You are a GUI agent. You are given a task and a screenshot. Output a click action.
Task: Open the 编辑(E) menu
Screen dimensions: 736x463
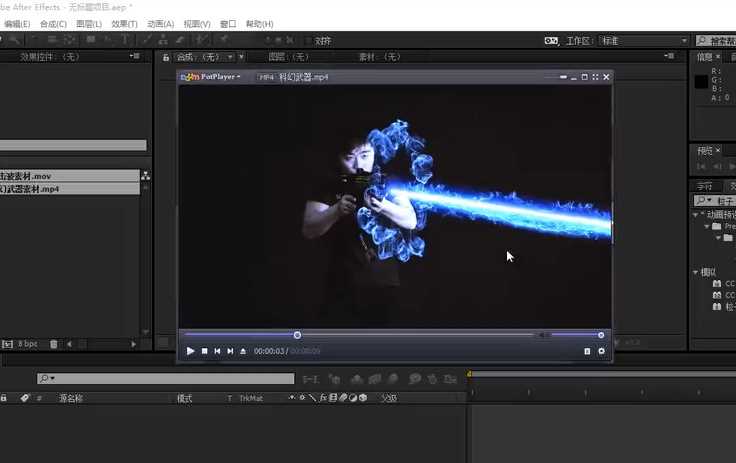click(17, 24)
